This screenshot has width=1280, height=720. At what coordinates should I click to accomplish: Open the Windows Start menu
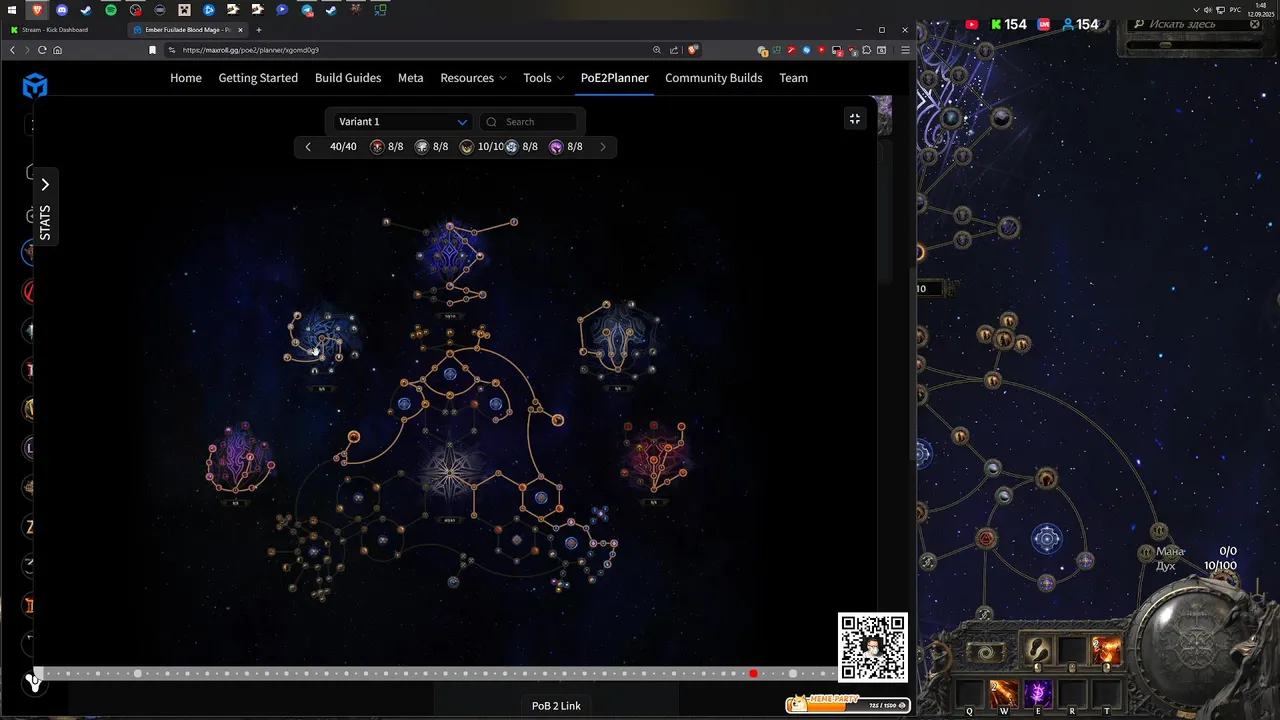tap(13, 10)
